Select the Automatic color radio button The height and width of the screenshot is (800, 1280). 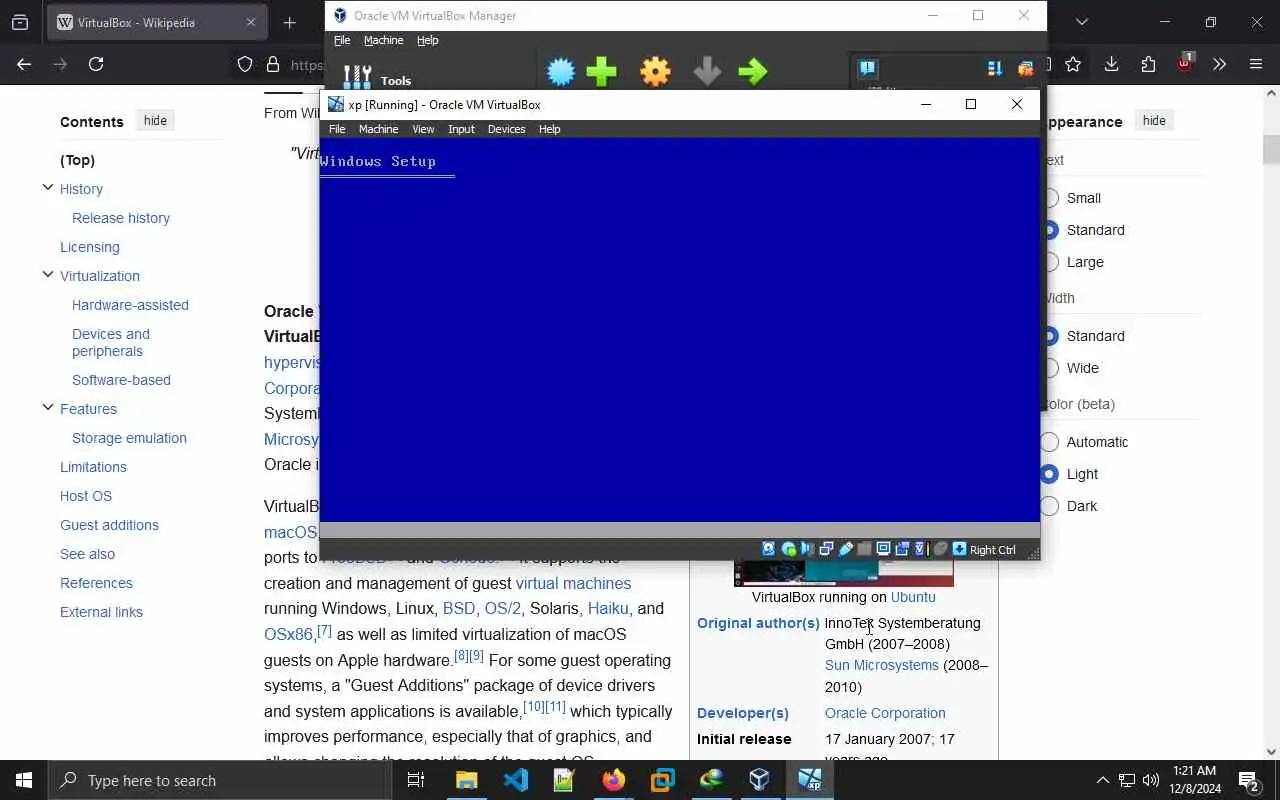[1050, 442]
